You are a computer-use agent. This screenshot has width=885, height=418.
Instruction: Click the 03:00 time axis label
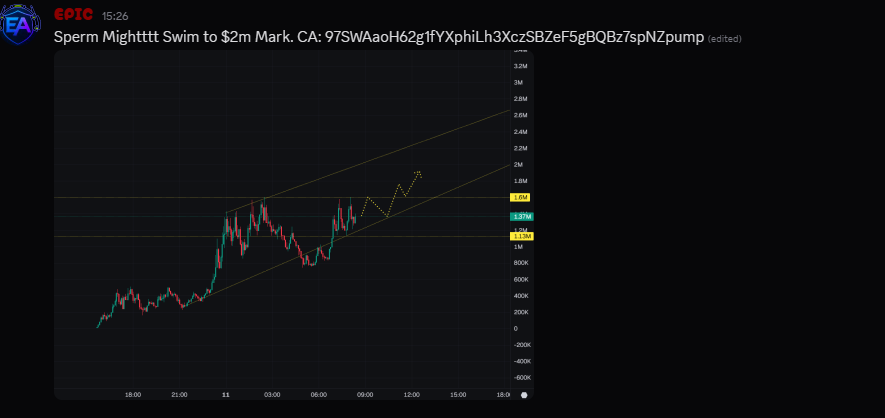click(272, 395)
